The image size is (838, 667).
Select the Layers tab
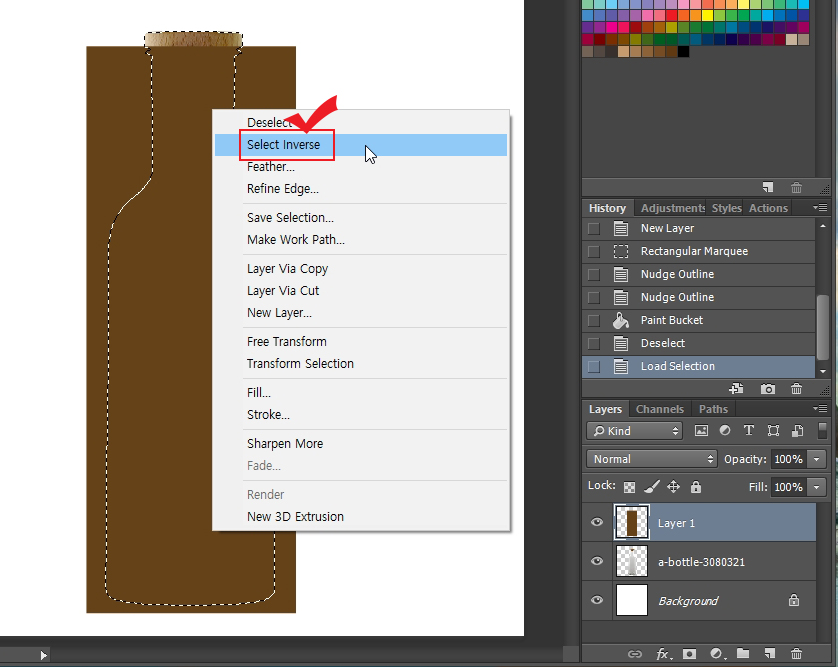tap(606, 409)
